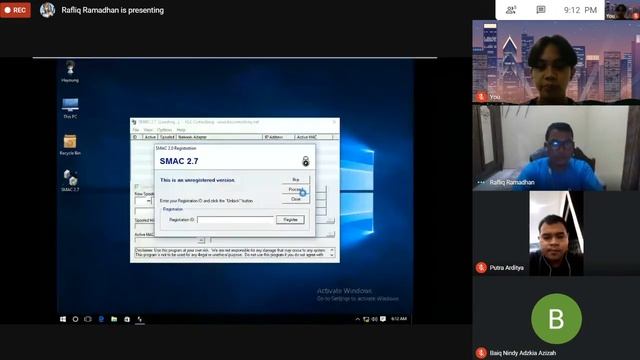This screenshot has height=360, width=640.
Task: Click the padlock icon in registration dialog
Action: click(x=305, y=161)
